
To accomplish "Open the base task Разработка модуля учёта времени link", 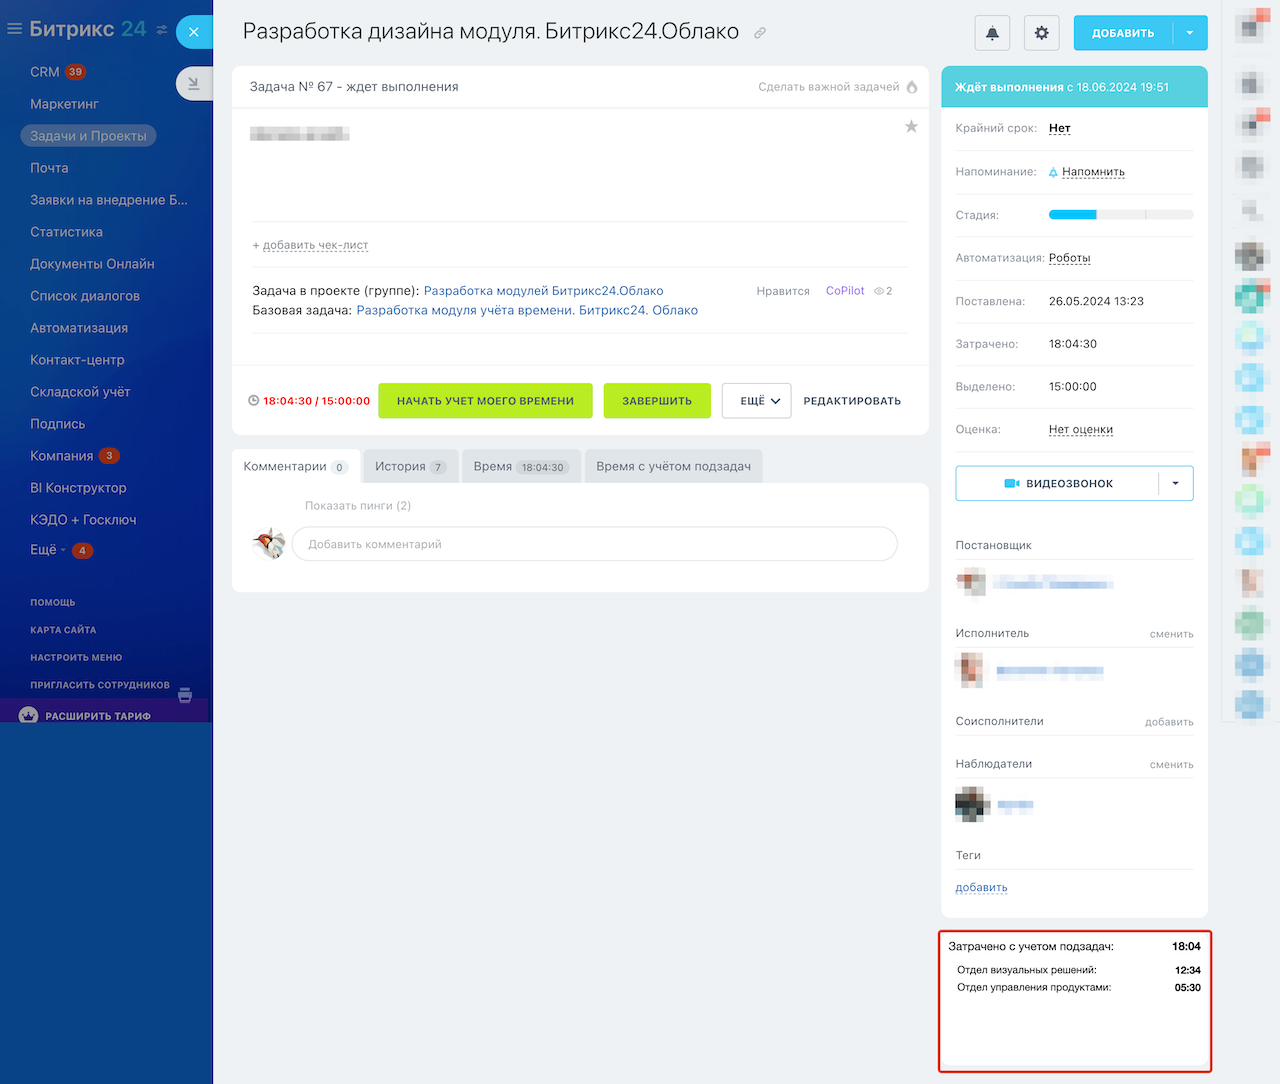I will 527,310.
